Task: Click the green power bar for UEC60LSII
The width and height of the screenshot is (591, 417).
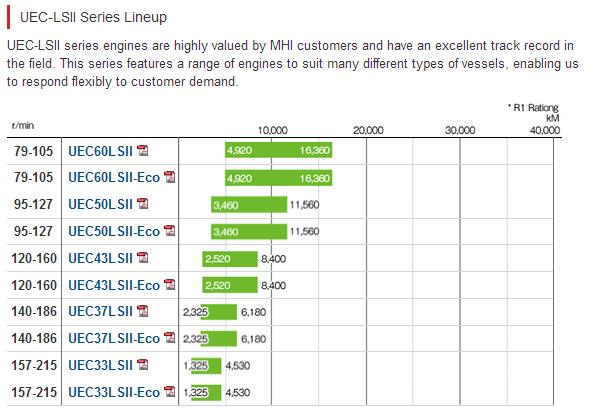Action: pos(279,150)
